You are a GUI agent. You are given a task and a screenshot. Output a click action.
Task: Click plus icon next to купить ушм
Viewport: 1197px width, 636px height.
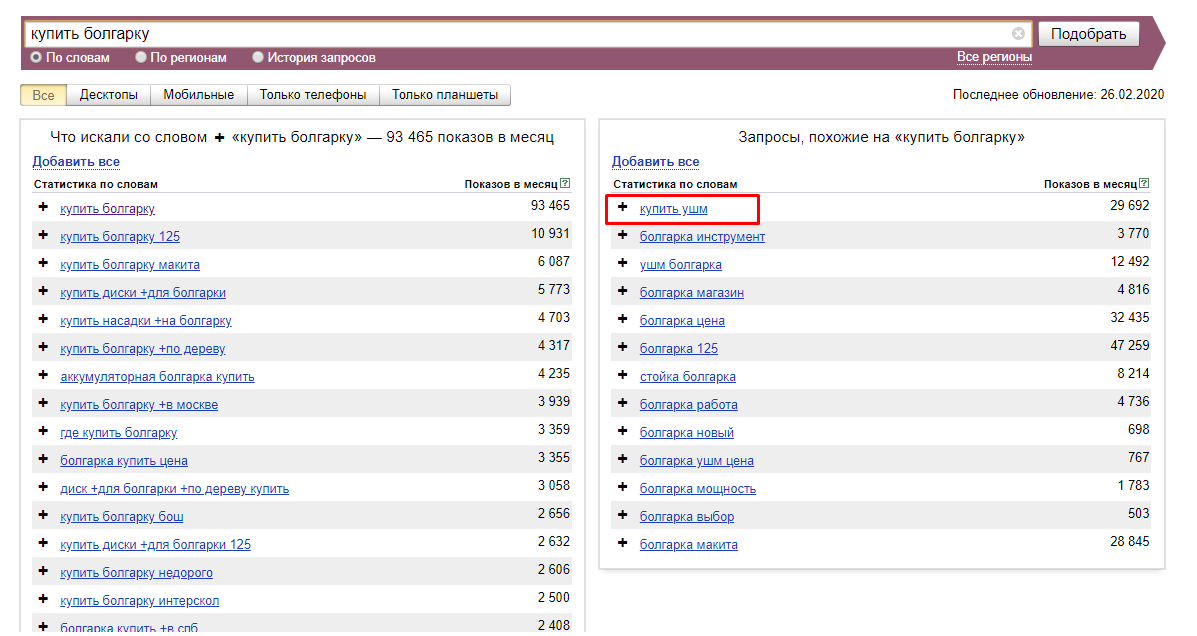click(x=623, y=207)
